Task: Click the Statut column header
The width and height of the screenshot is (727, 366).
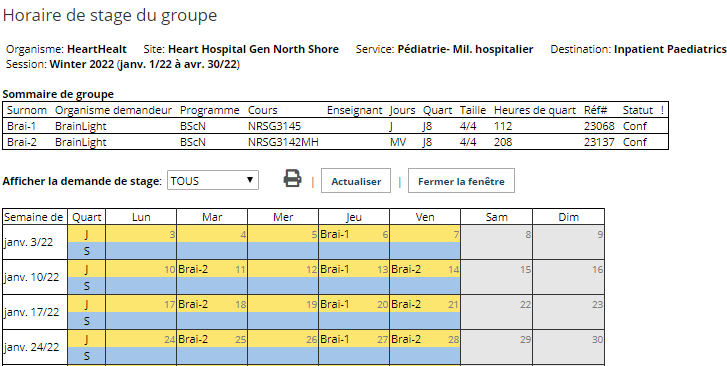Action: 638,110
